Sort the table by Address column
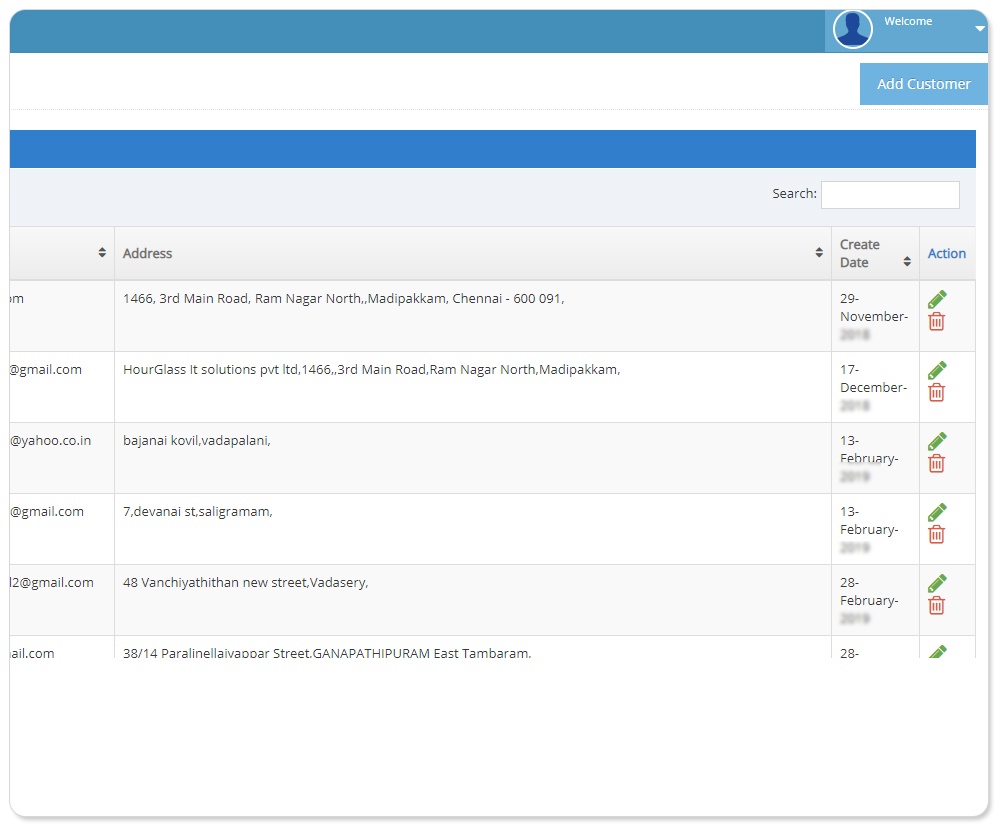Screen dimensions: 1000x826 click(819, 254)
